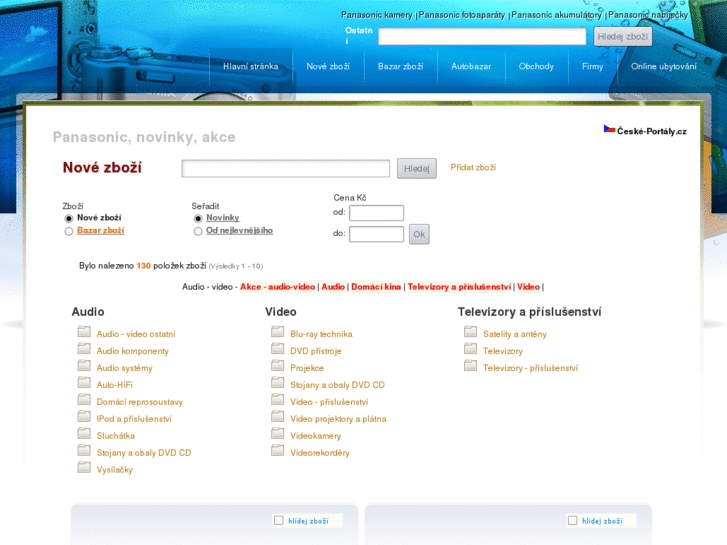Open Hlavní stránka navigation tab
This screenshot has width=727, height=545.
[251, 66]
